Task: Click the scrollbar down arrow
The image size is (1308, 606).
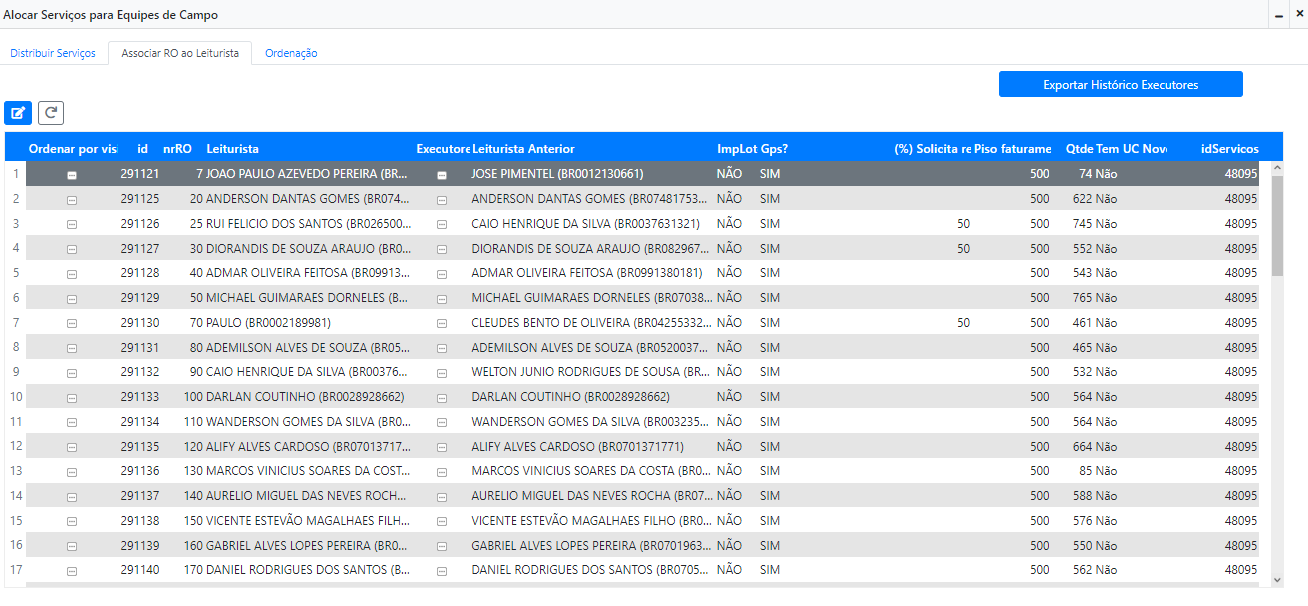Action: click(1276, 579)
